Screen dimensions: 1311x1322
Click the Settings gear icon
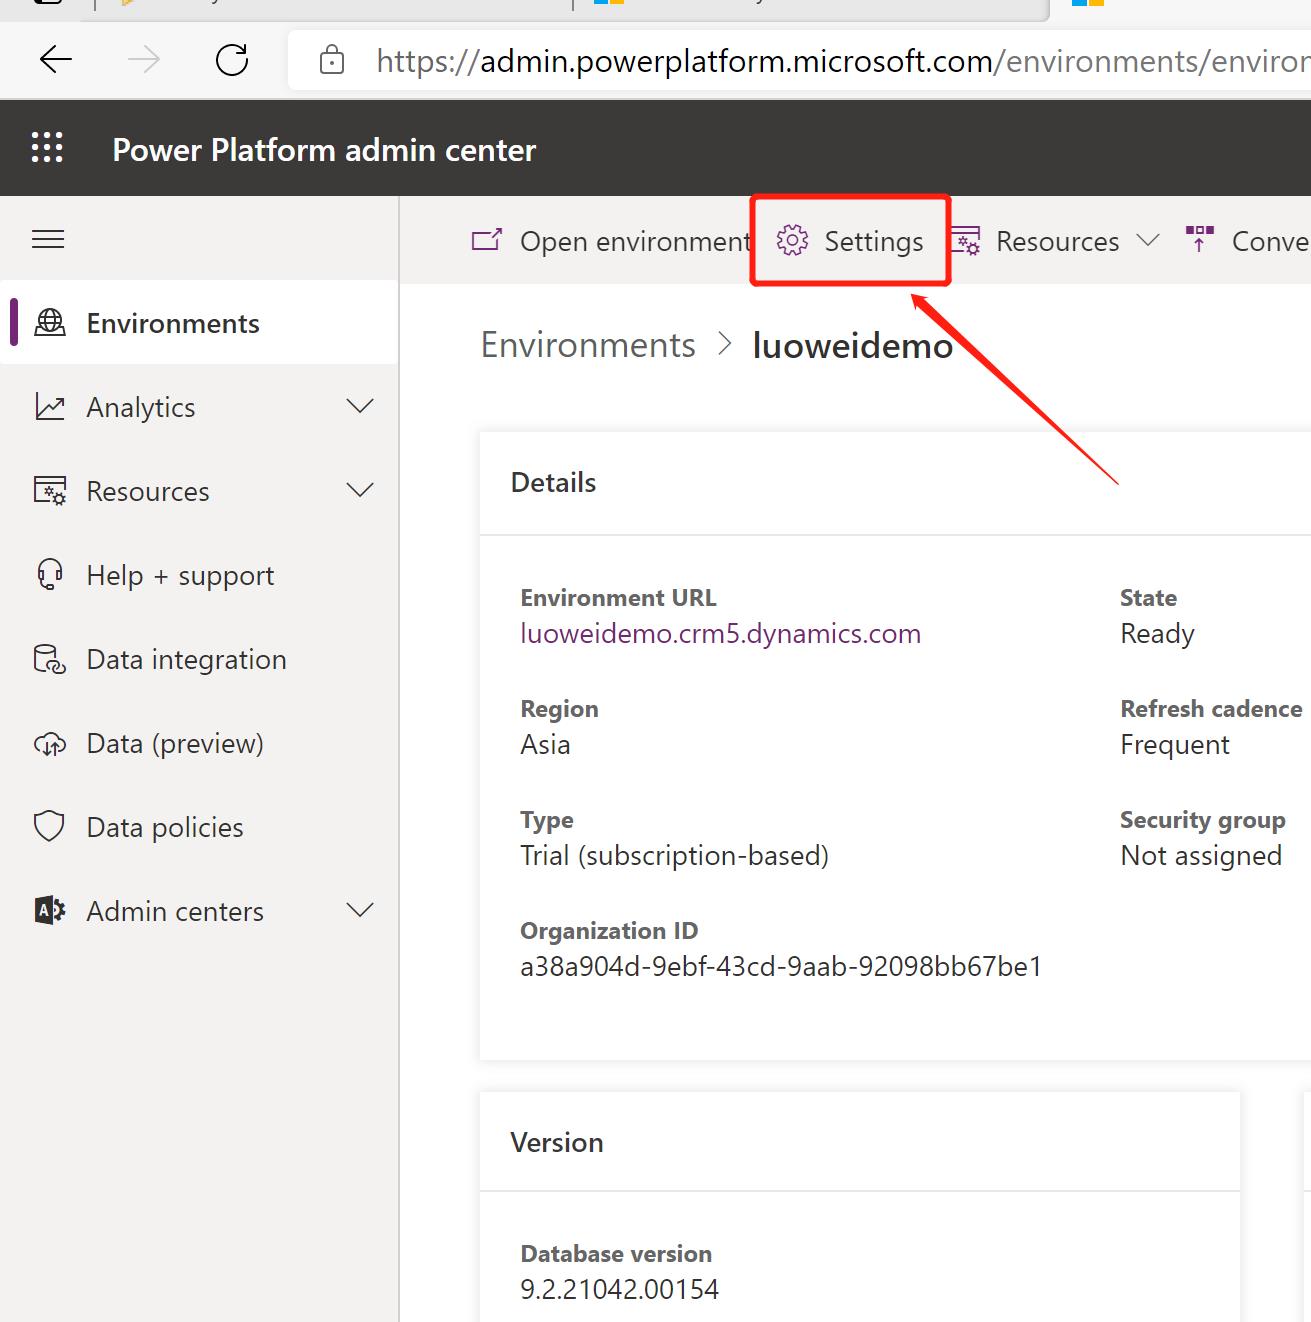[792, 240]
